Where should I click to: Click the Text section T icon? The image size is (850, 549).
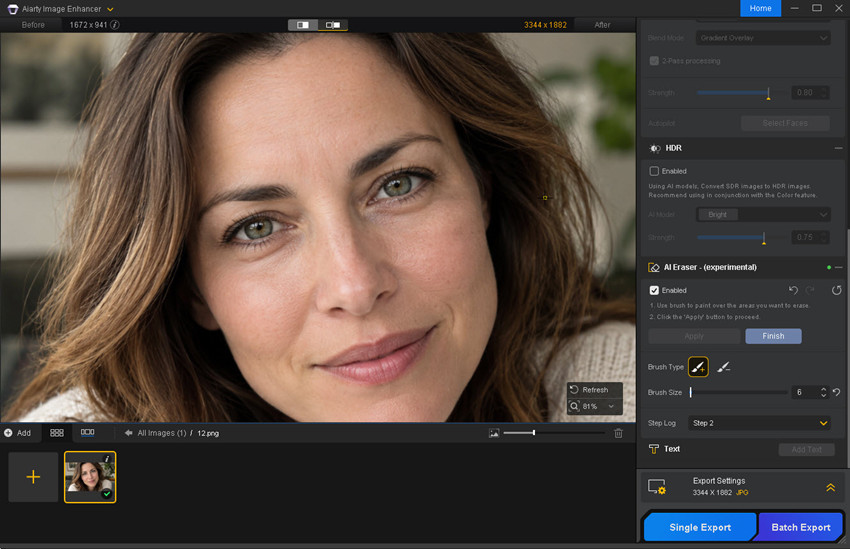pyautogui.click(x=654, y=449)
